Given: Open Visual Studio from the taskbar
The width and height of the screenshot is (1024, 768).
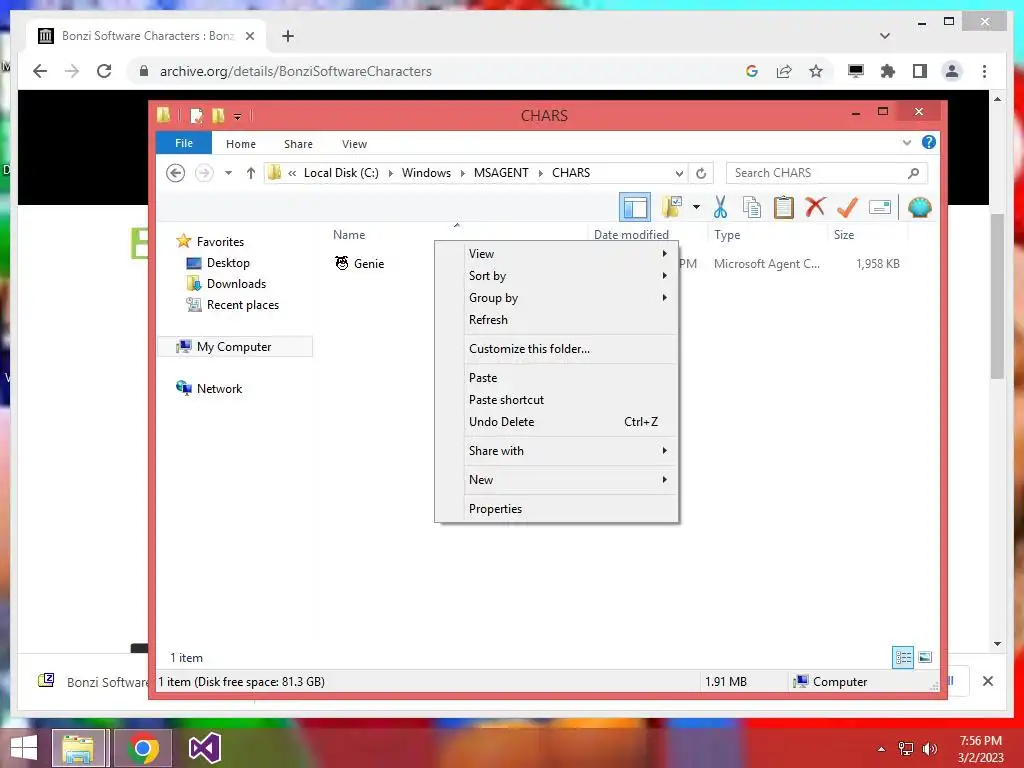Looking at the screenshot, I should [204, 748].
